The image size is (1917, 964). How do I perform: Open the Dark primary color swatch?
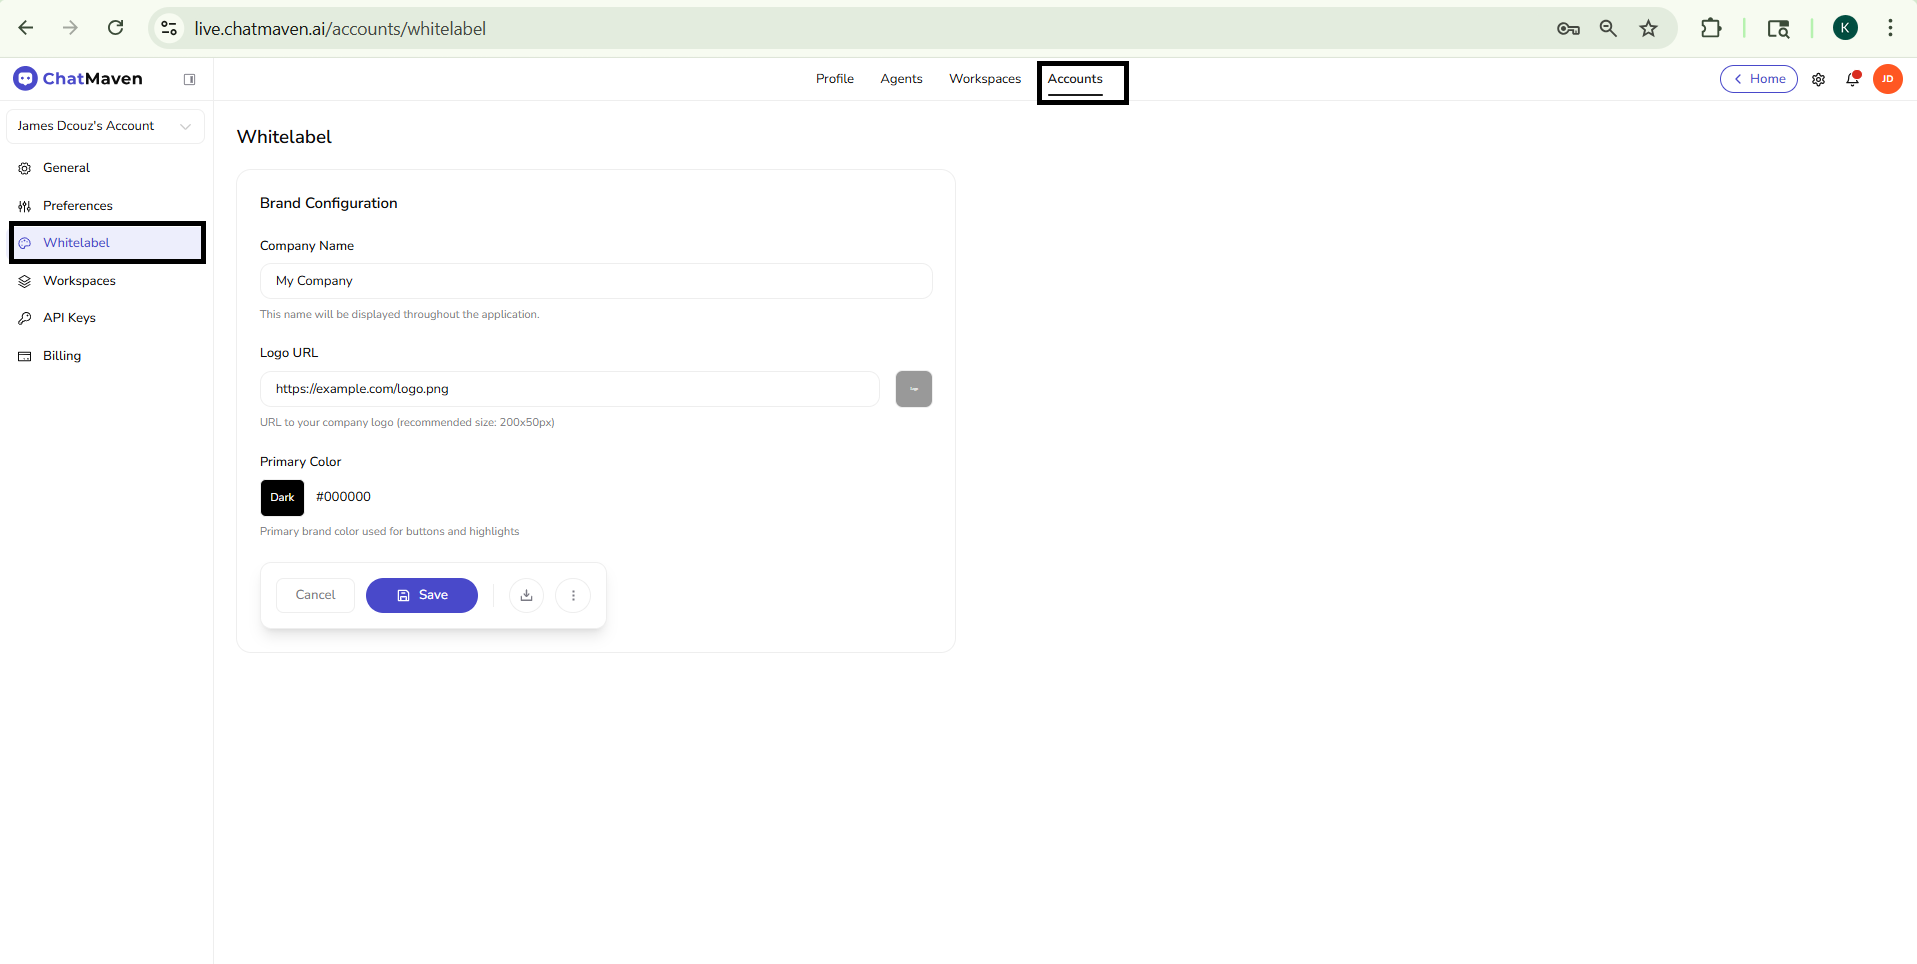tap(282, 497)
